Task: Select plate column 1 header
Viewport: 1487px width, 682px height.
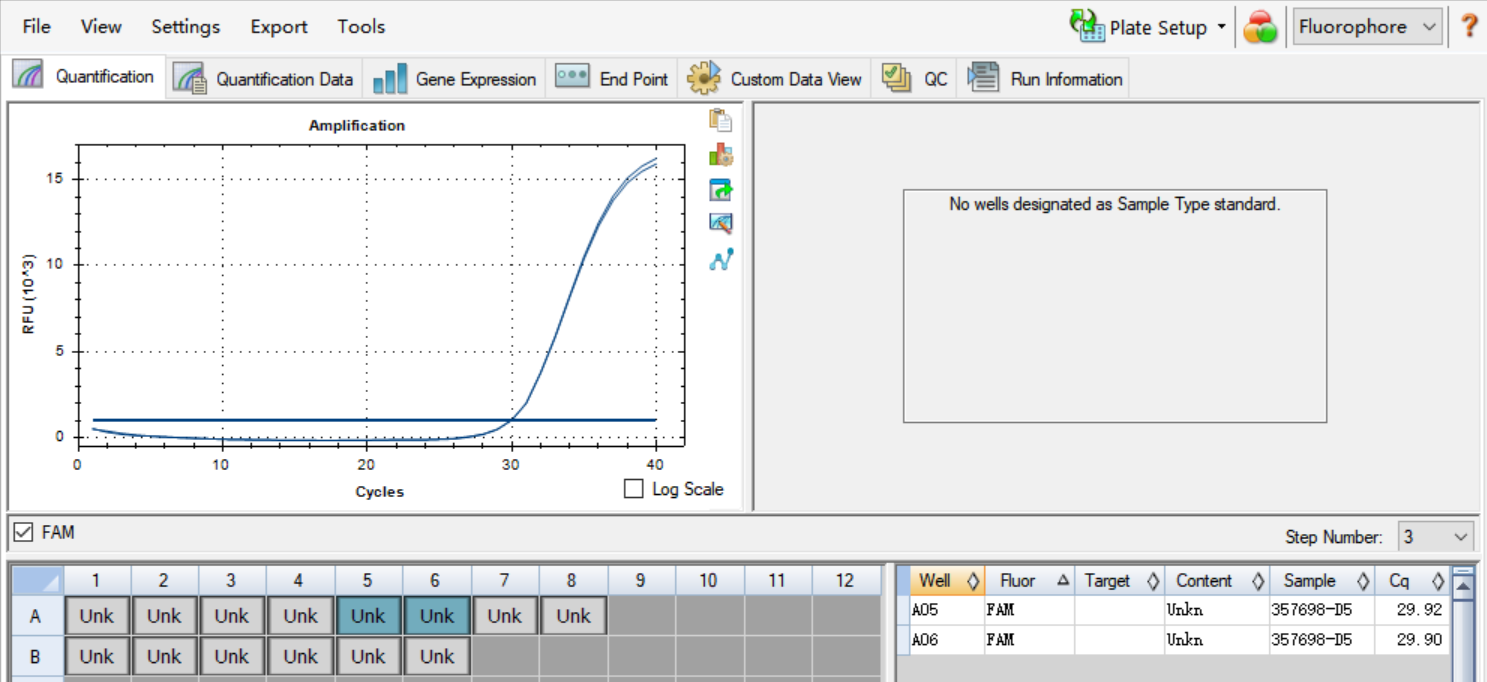Action: tap(96, 580)
